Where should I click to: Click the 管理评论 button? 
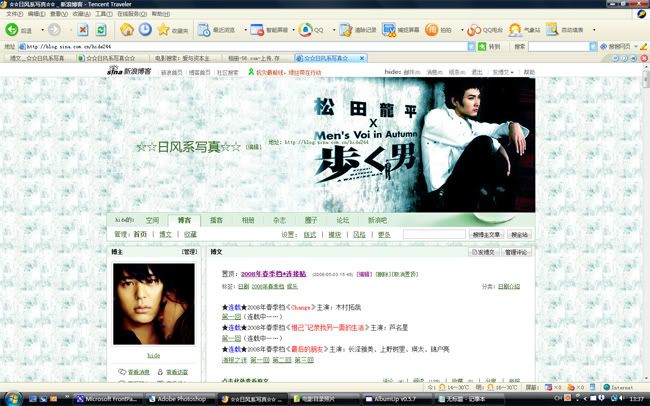(x=516, y=253)
